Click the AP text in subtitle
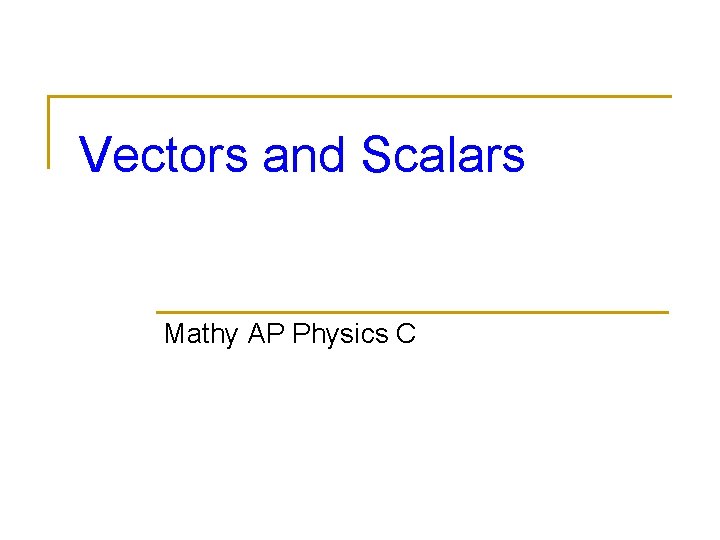 pos(266,334)
